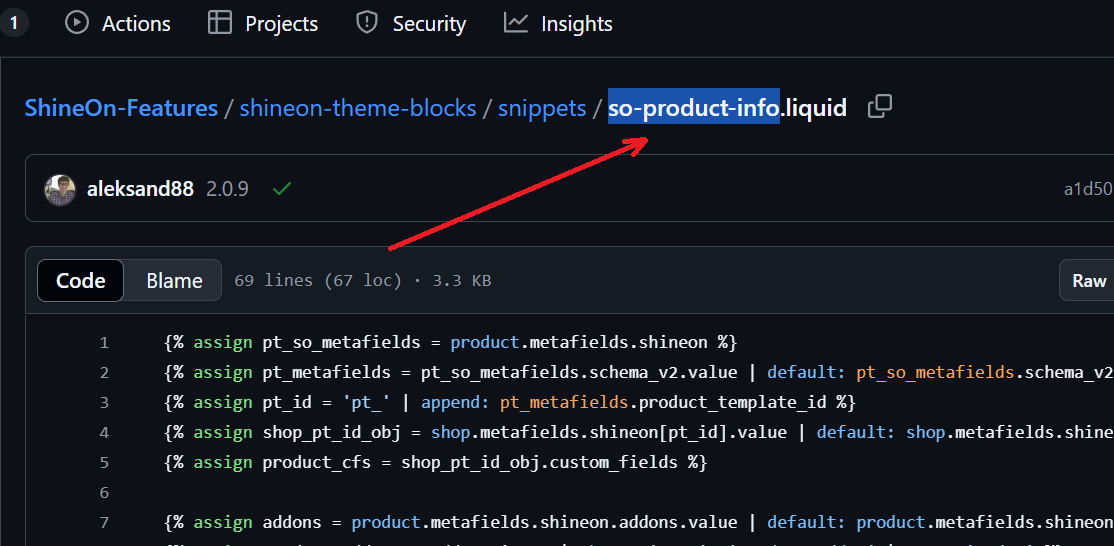The image size is (1114, 546).
Task: Select line number 6
Action: (x=104, y=492)
